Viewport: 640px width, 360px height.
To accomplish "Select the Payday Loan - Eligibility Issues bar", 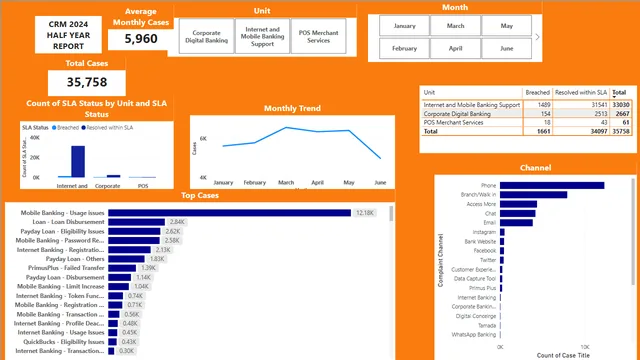I will point(134,231).
